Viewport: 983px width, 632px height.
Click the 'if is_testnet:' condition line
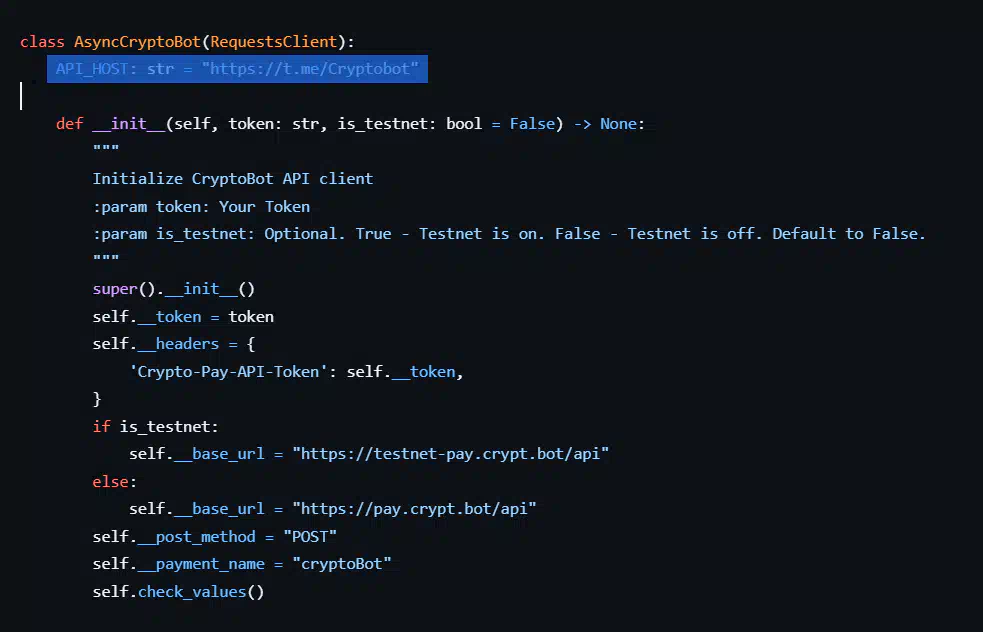(x=155, y=427)
